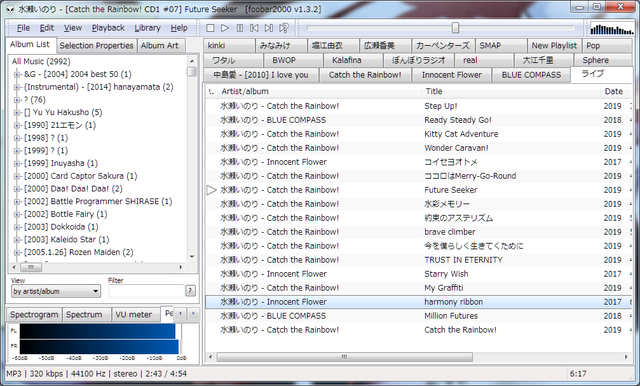Image resolution: width=640 pixels, height=386 pixels.
Task: Switch to Spectrogram visualization tab
Action: (x=34, y=315)
